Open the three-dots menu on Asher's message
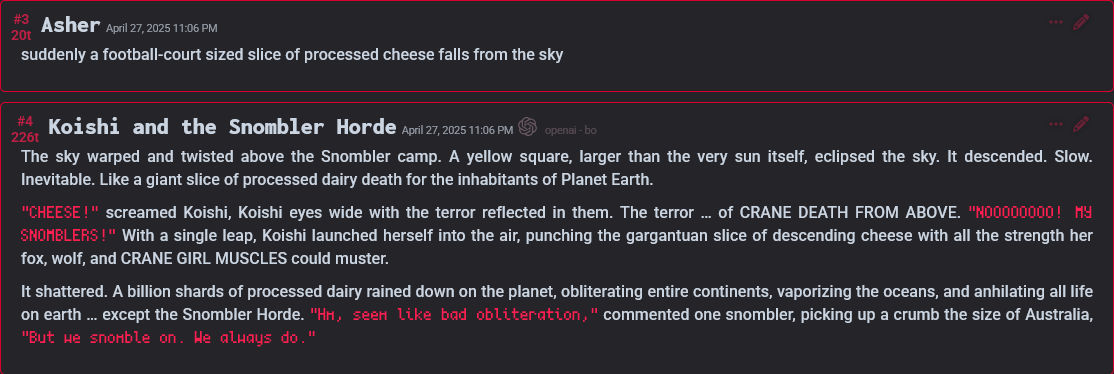Image resolution: width=1114 pixels, height=374 pixels. point(1056,22)
